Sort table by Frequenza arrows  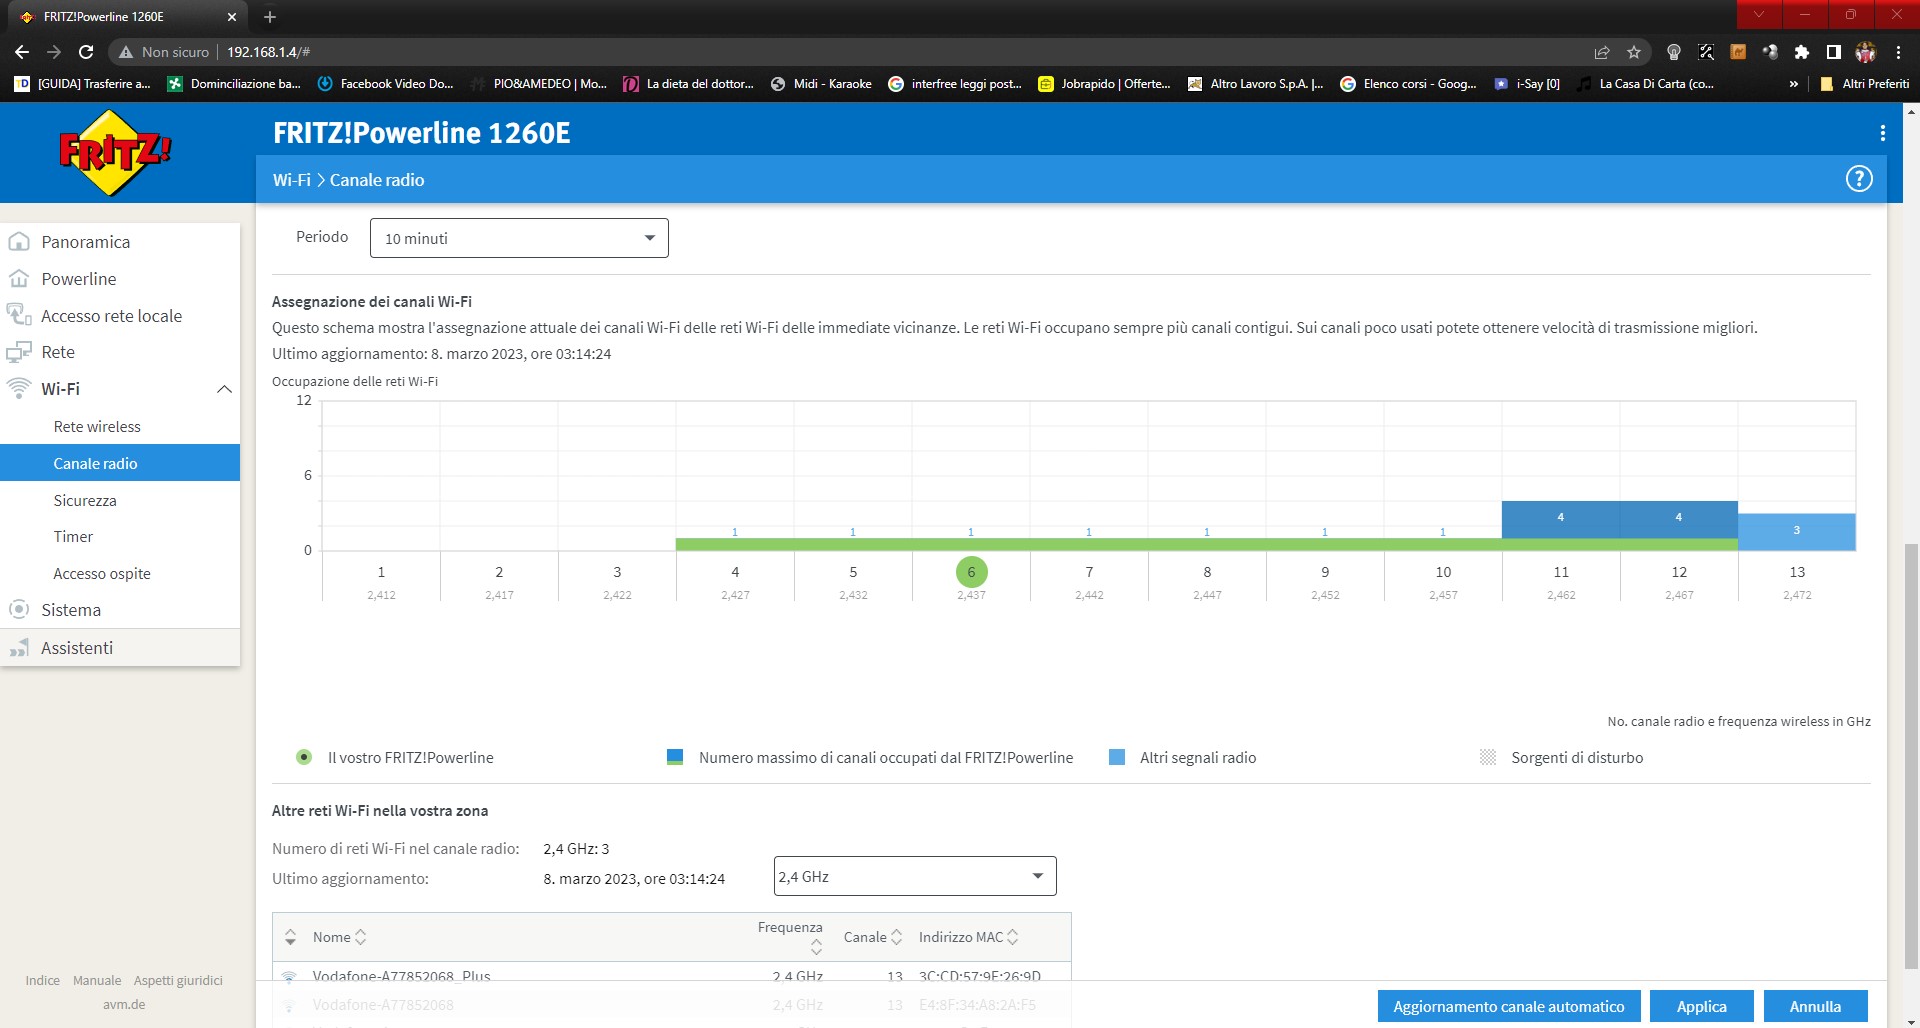[816, 947]
